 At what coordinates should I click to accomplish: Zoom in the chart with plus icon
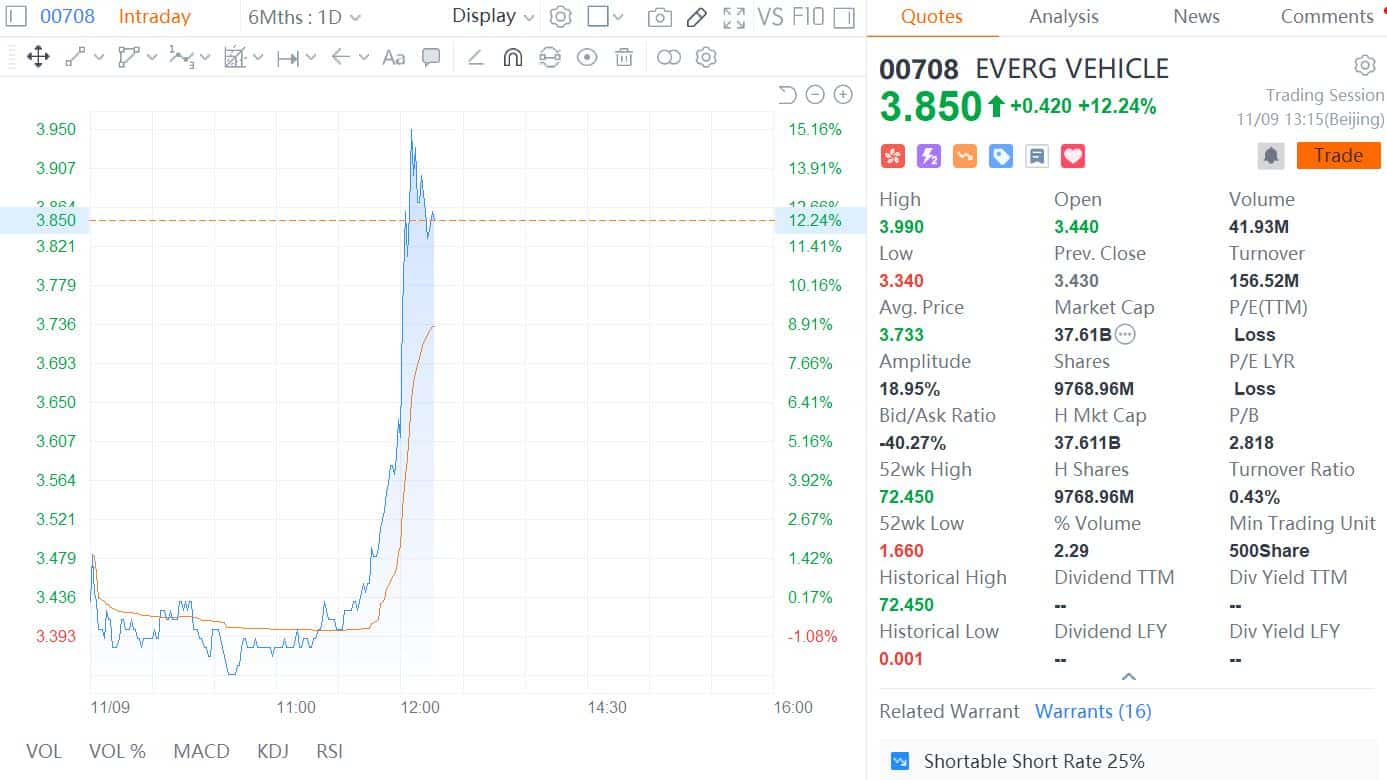[x=843, y=95]
